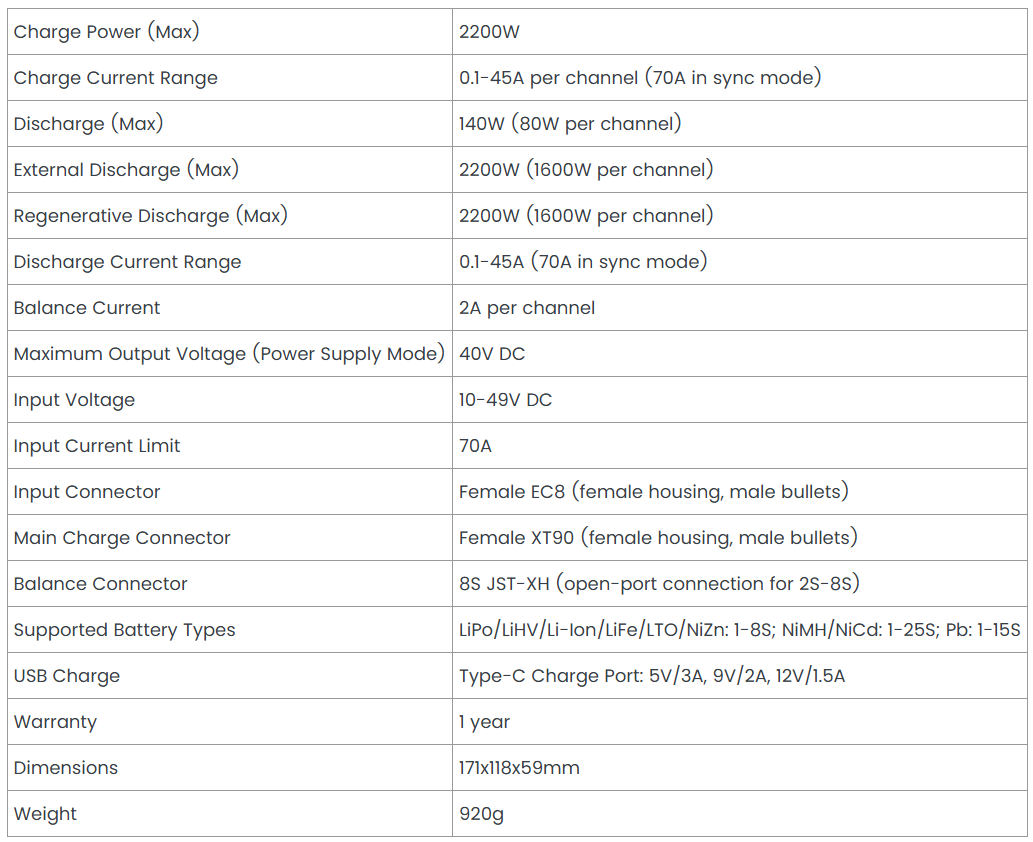Select the Input Current Limit label
Image resolution: width=1033 pixels, height=842 pixels.
click(x=96, y=446)
